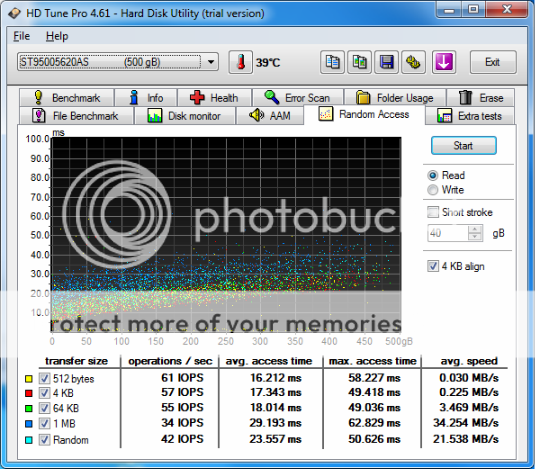Open the Help menu
The width and height of the screenshot is (535, 469).
point(57,36)
